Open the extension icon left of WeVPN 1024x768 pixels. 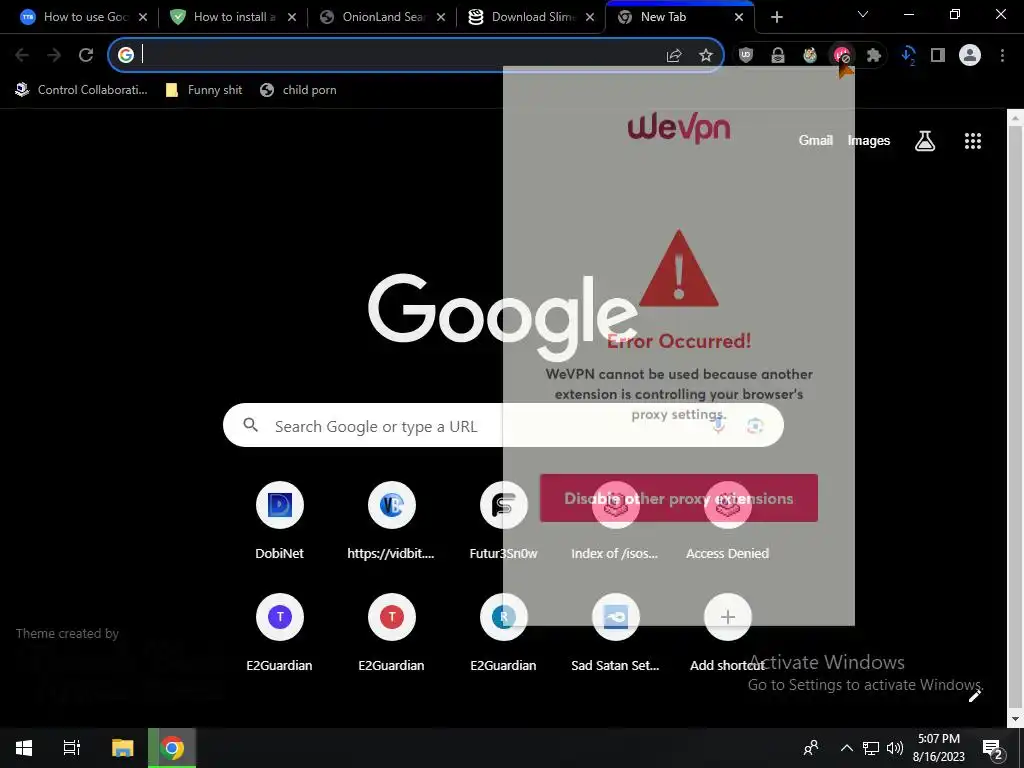pyautogui.click(x=810, y=56)
